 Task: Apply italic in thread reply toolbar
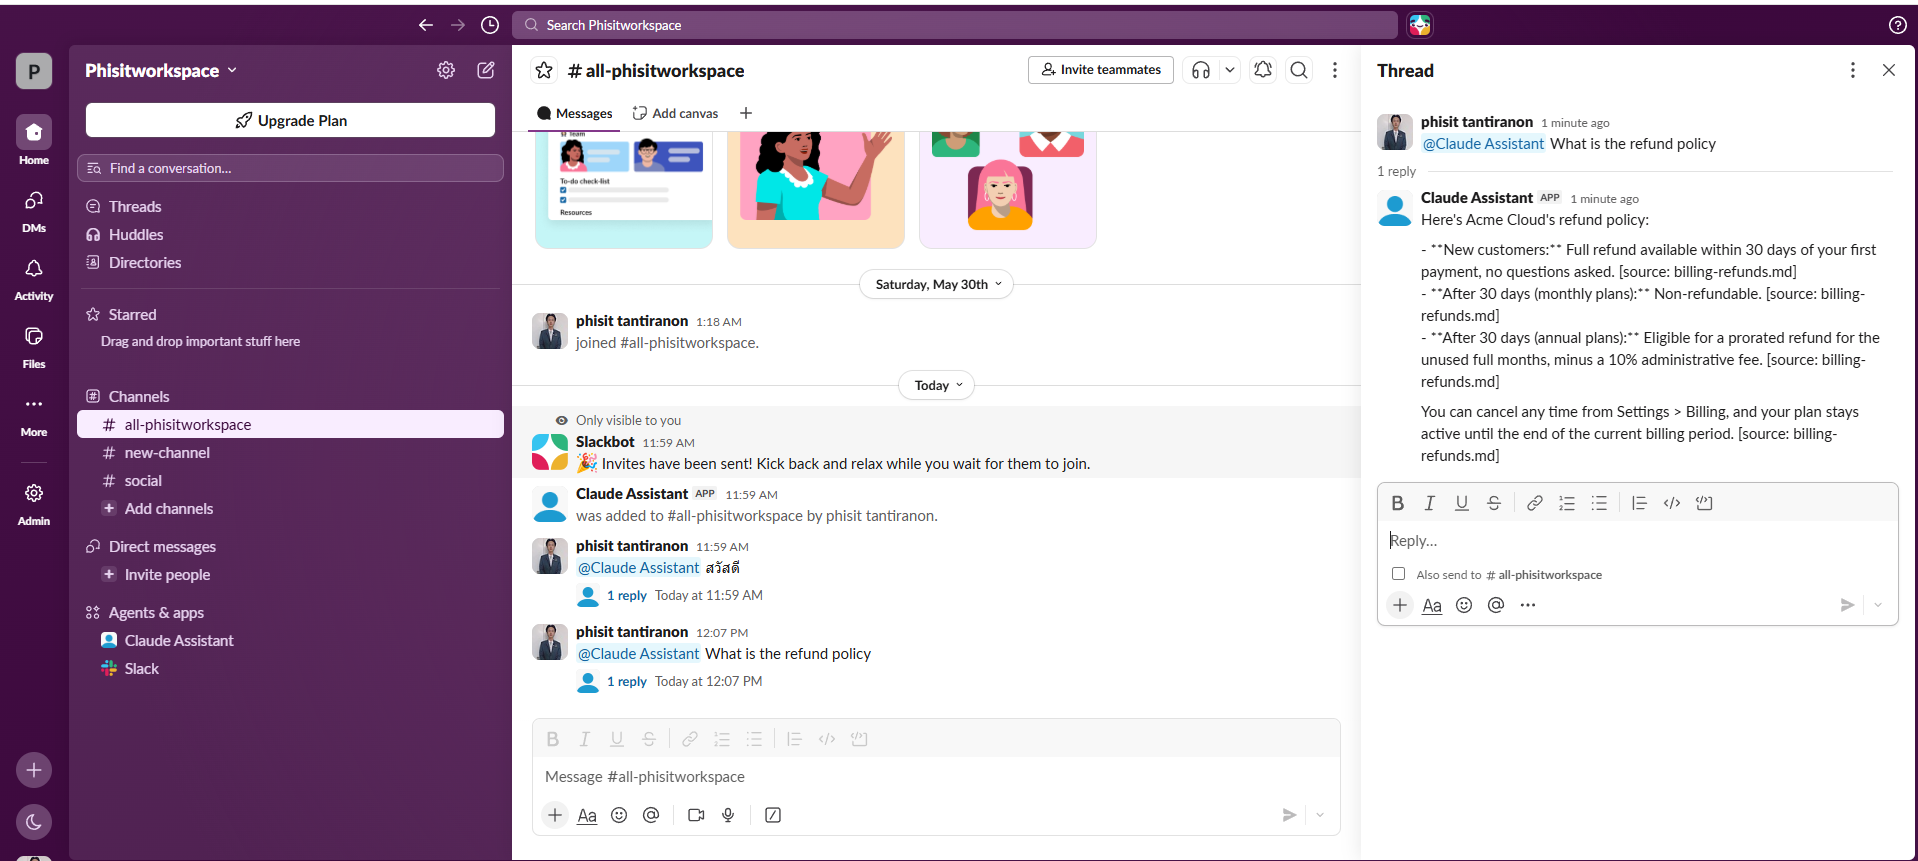pyautogui.click(x=1430, y=503)
